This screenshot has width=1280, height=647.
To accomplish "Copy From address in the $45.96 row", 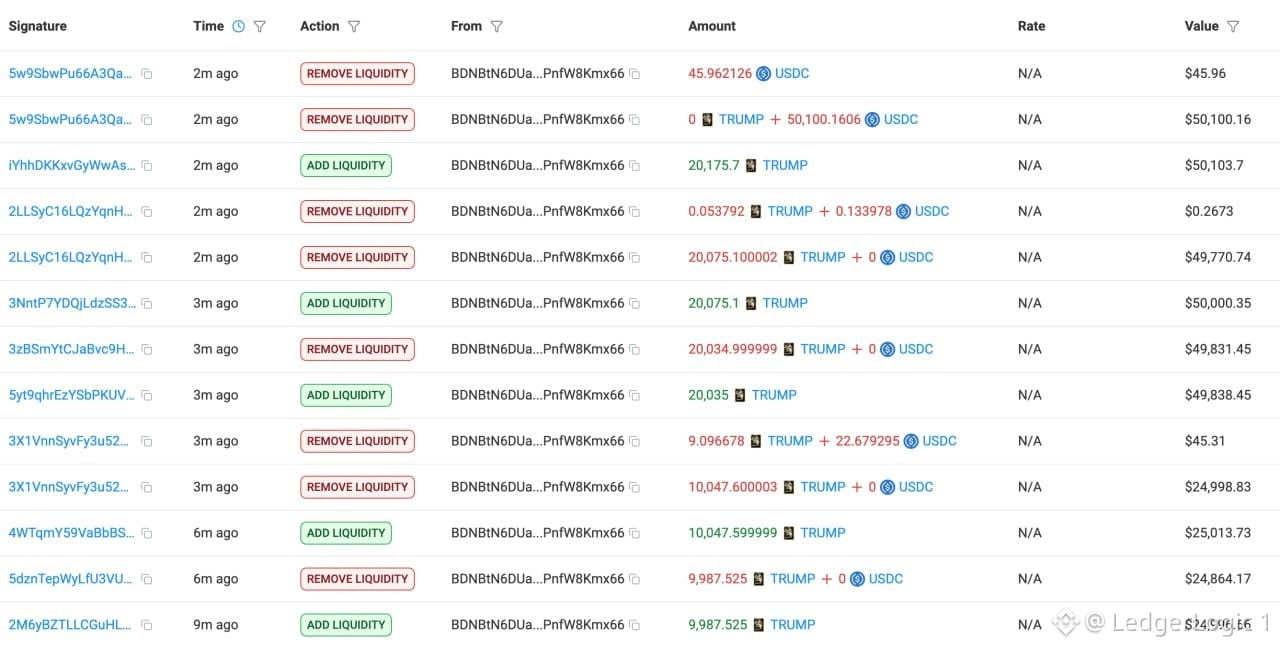I will (635, 74).
